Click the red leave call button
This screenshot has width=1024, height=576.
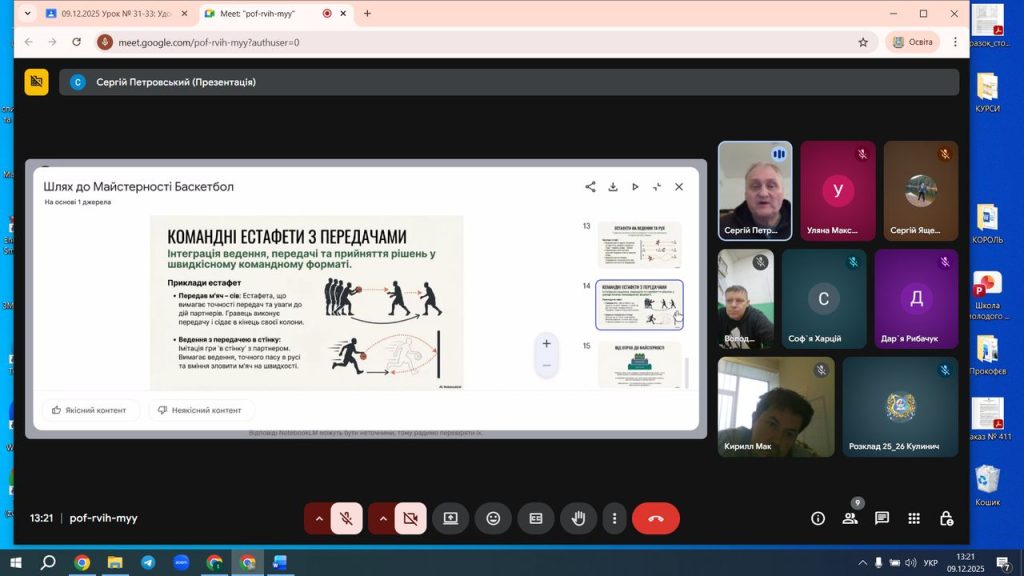click(x=655, y=518)
